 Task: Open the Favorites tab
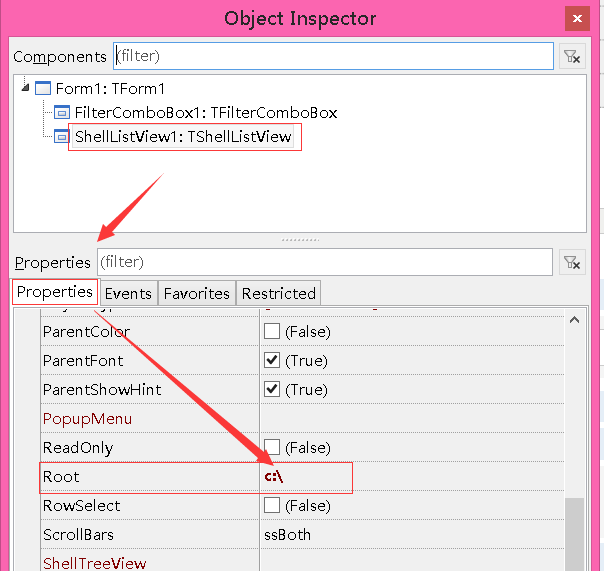(x=196, y=293)
